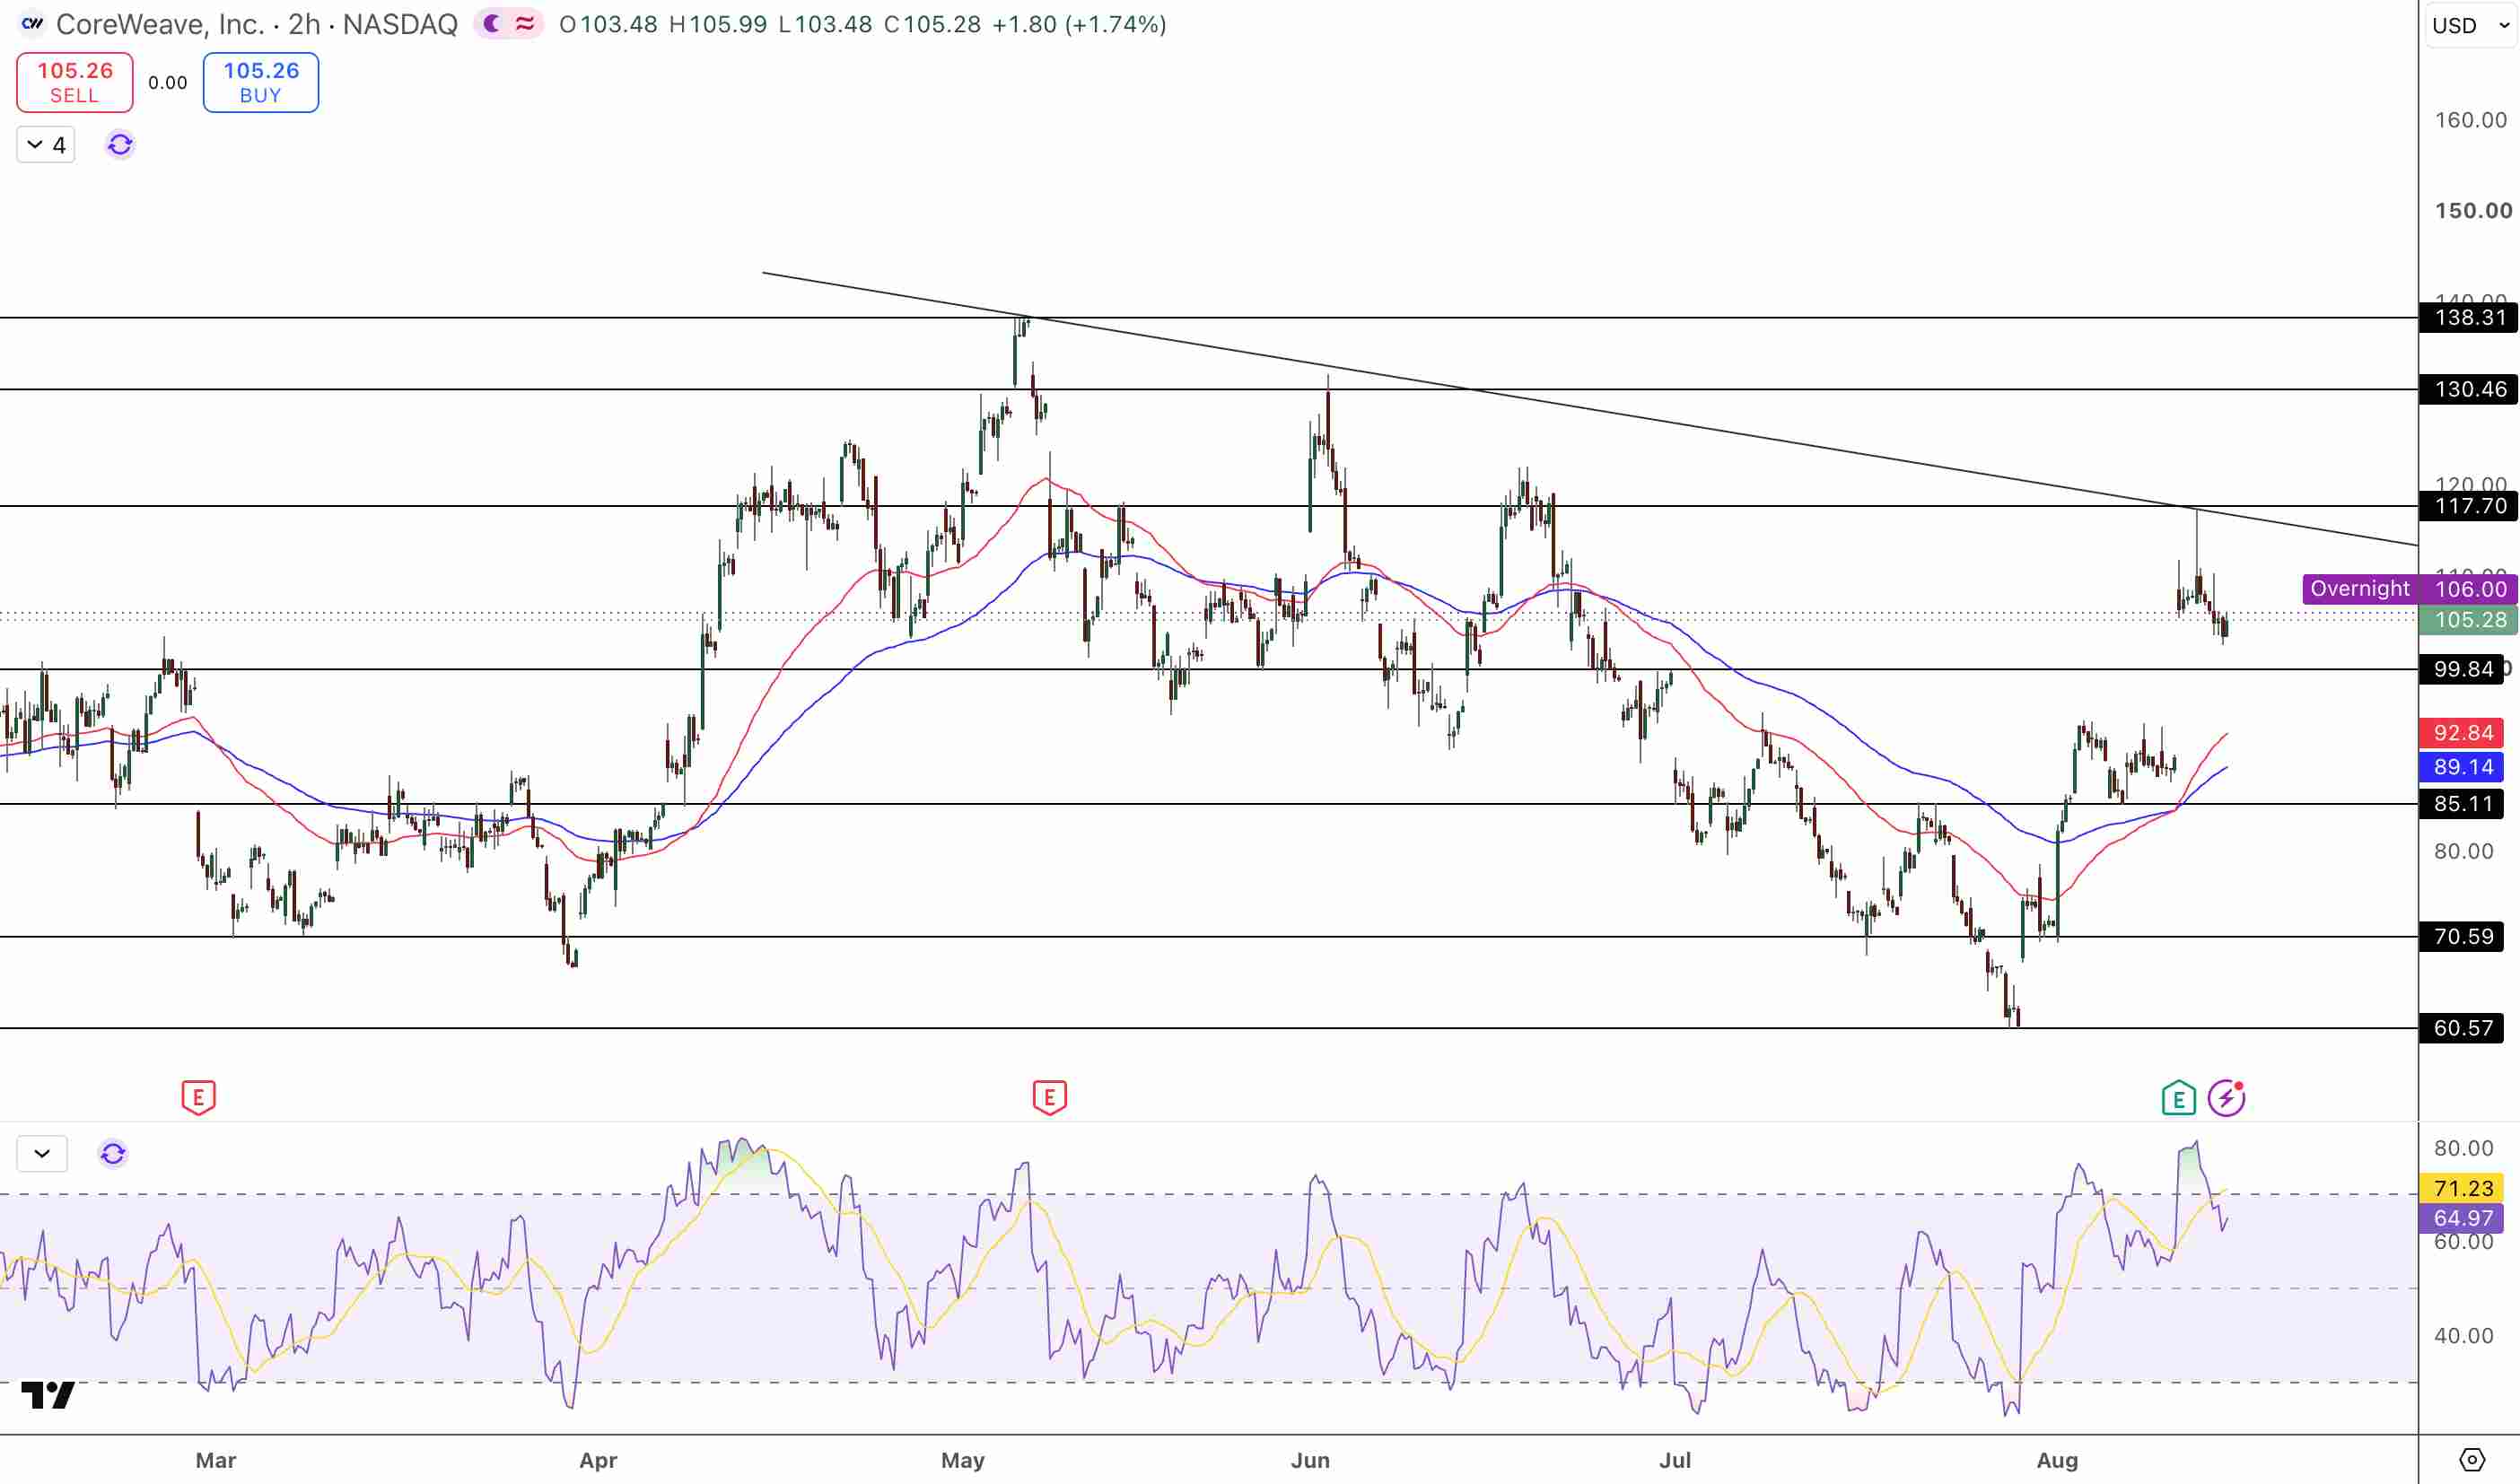Click the purple 64.97 RSI value label
Screen dimensions: 2520x1484
[x=2461, y=1218]
